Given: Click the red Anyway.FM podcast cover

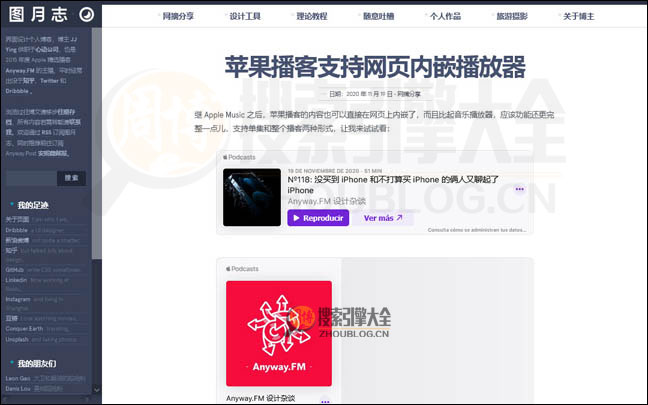Looking at the screenshot, I should coord(279,334).
